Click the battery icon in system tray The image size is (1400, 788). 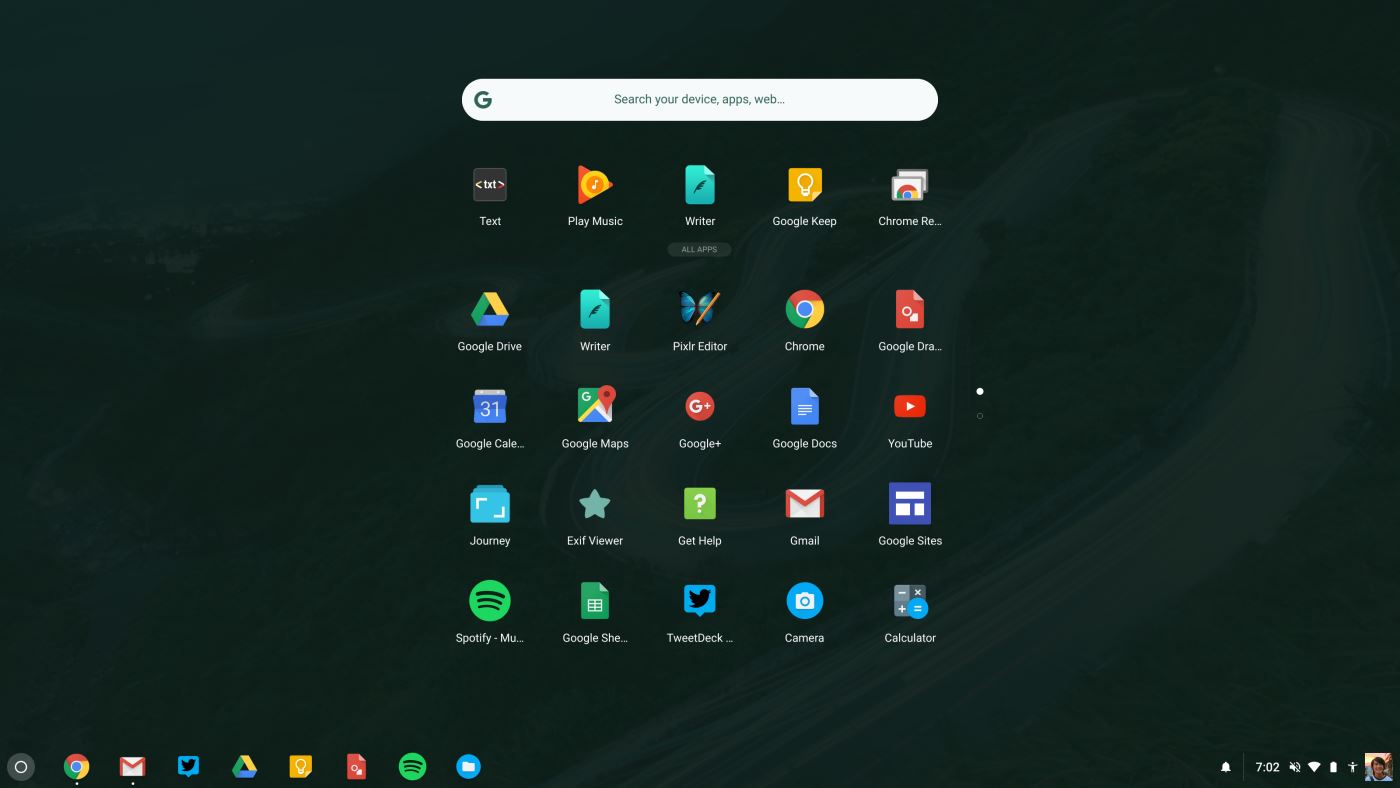tap(1333, 767)
